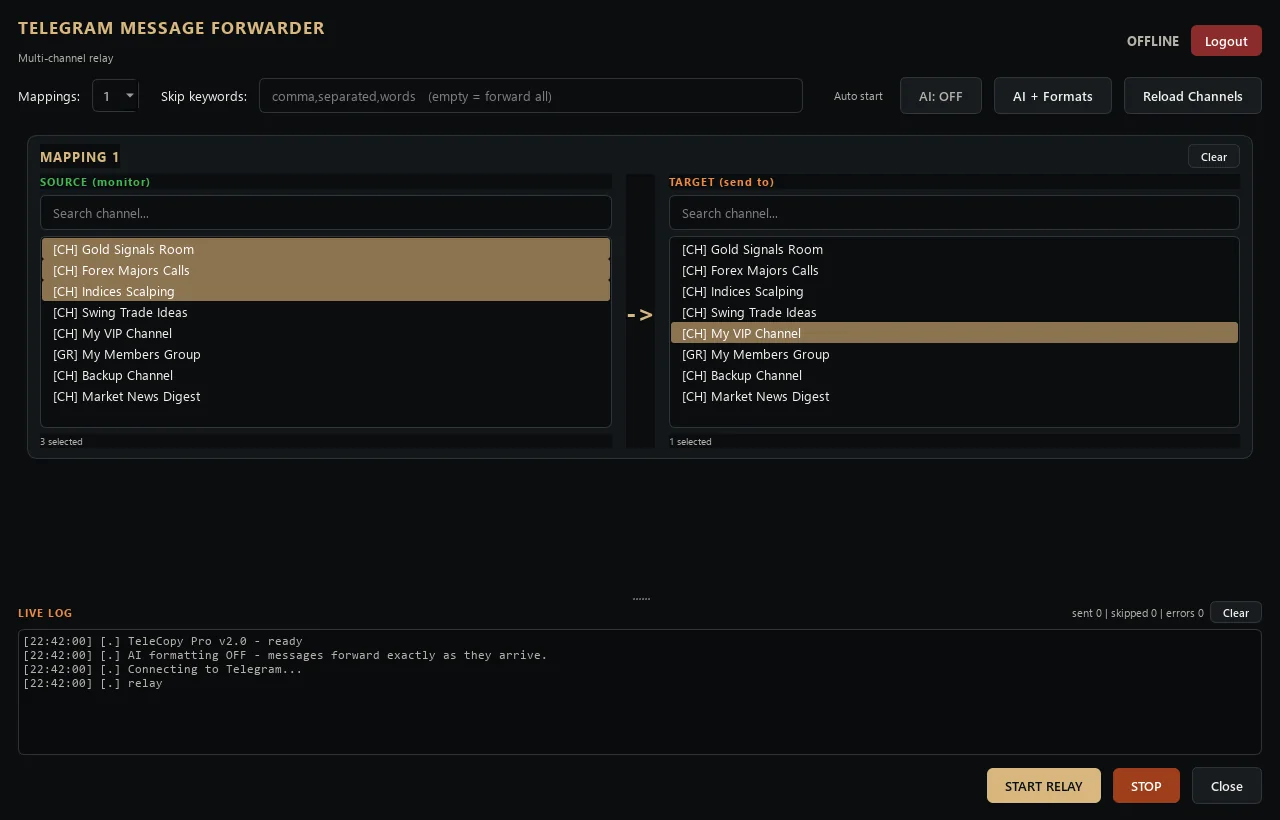The height and width of the screenshot is (820, 1280).
Task: Clear Mapping 1 selections
Action: (1213, 156)
